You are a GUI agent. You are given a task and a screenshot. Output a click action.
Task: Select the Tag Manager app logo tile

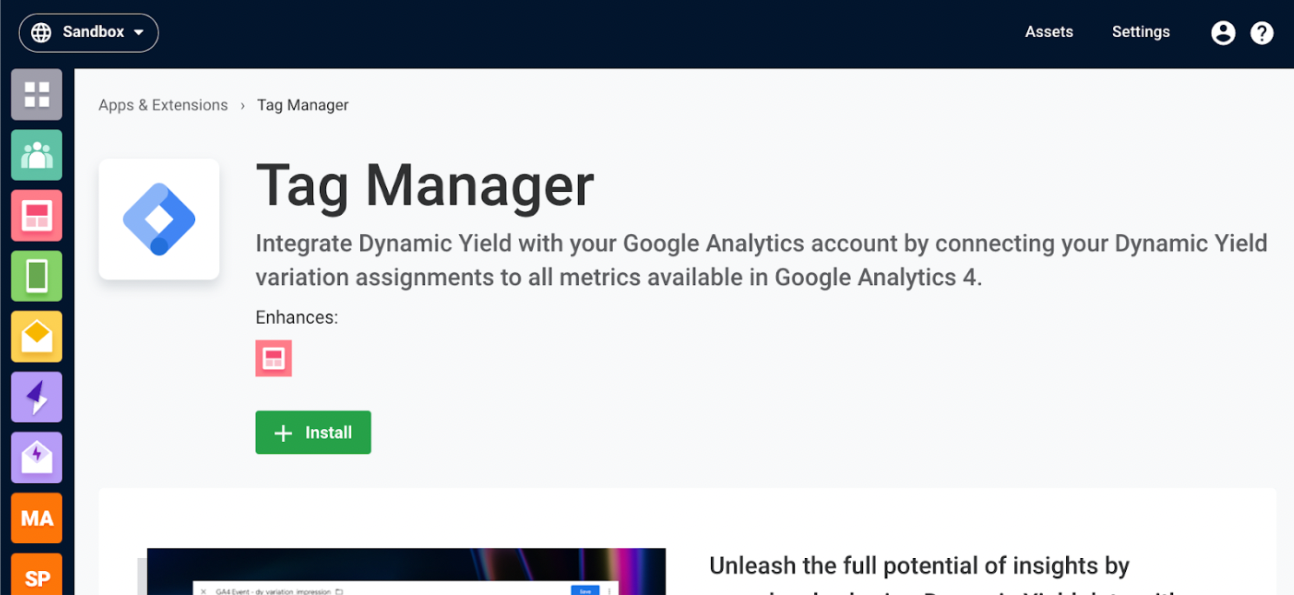159,219
